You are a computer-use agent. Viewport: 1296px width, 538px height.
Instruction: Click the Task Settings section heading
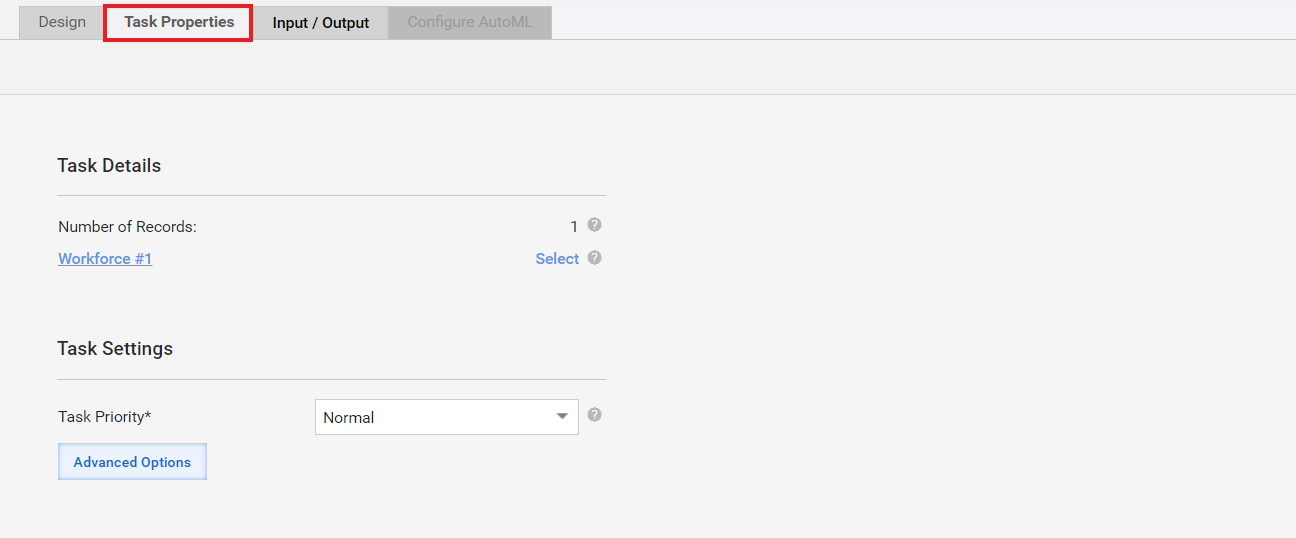click(115, 348)
